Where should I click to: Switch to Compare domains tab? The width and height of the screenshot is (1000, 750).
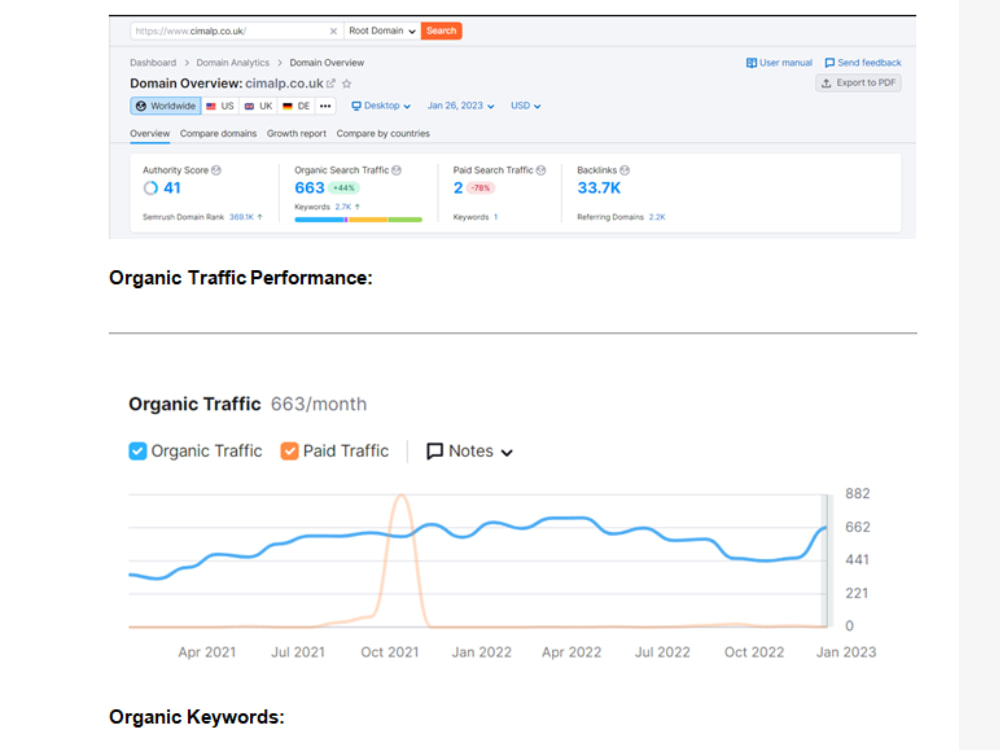pos(218,134)
